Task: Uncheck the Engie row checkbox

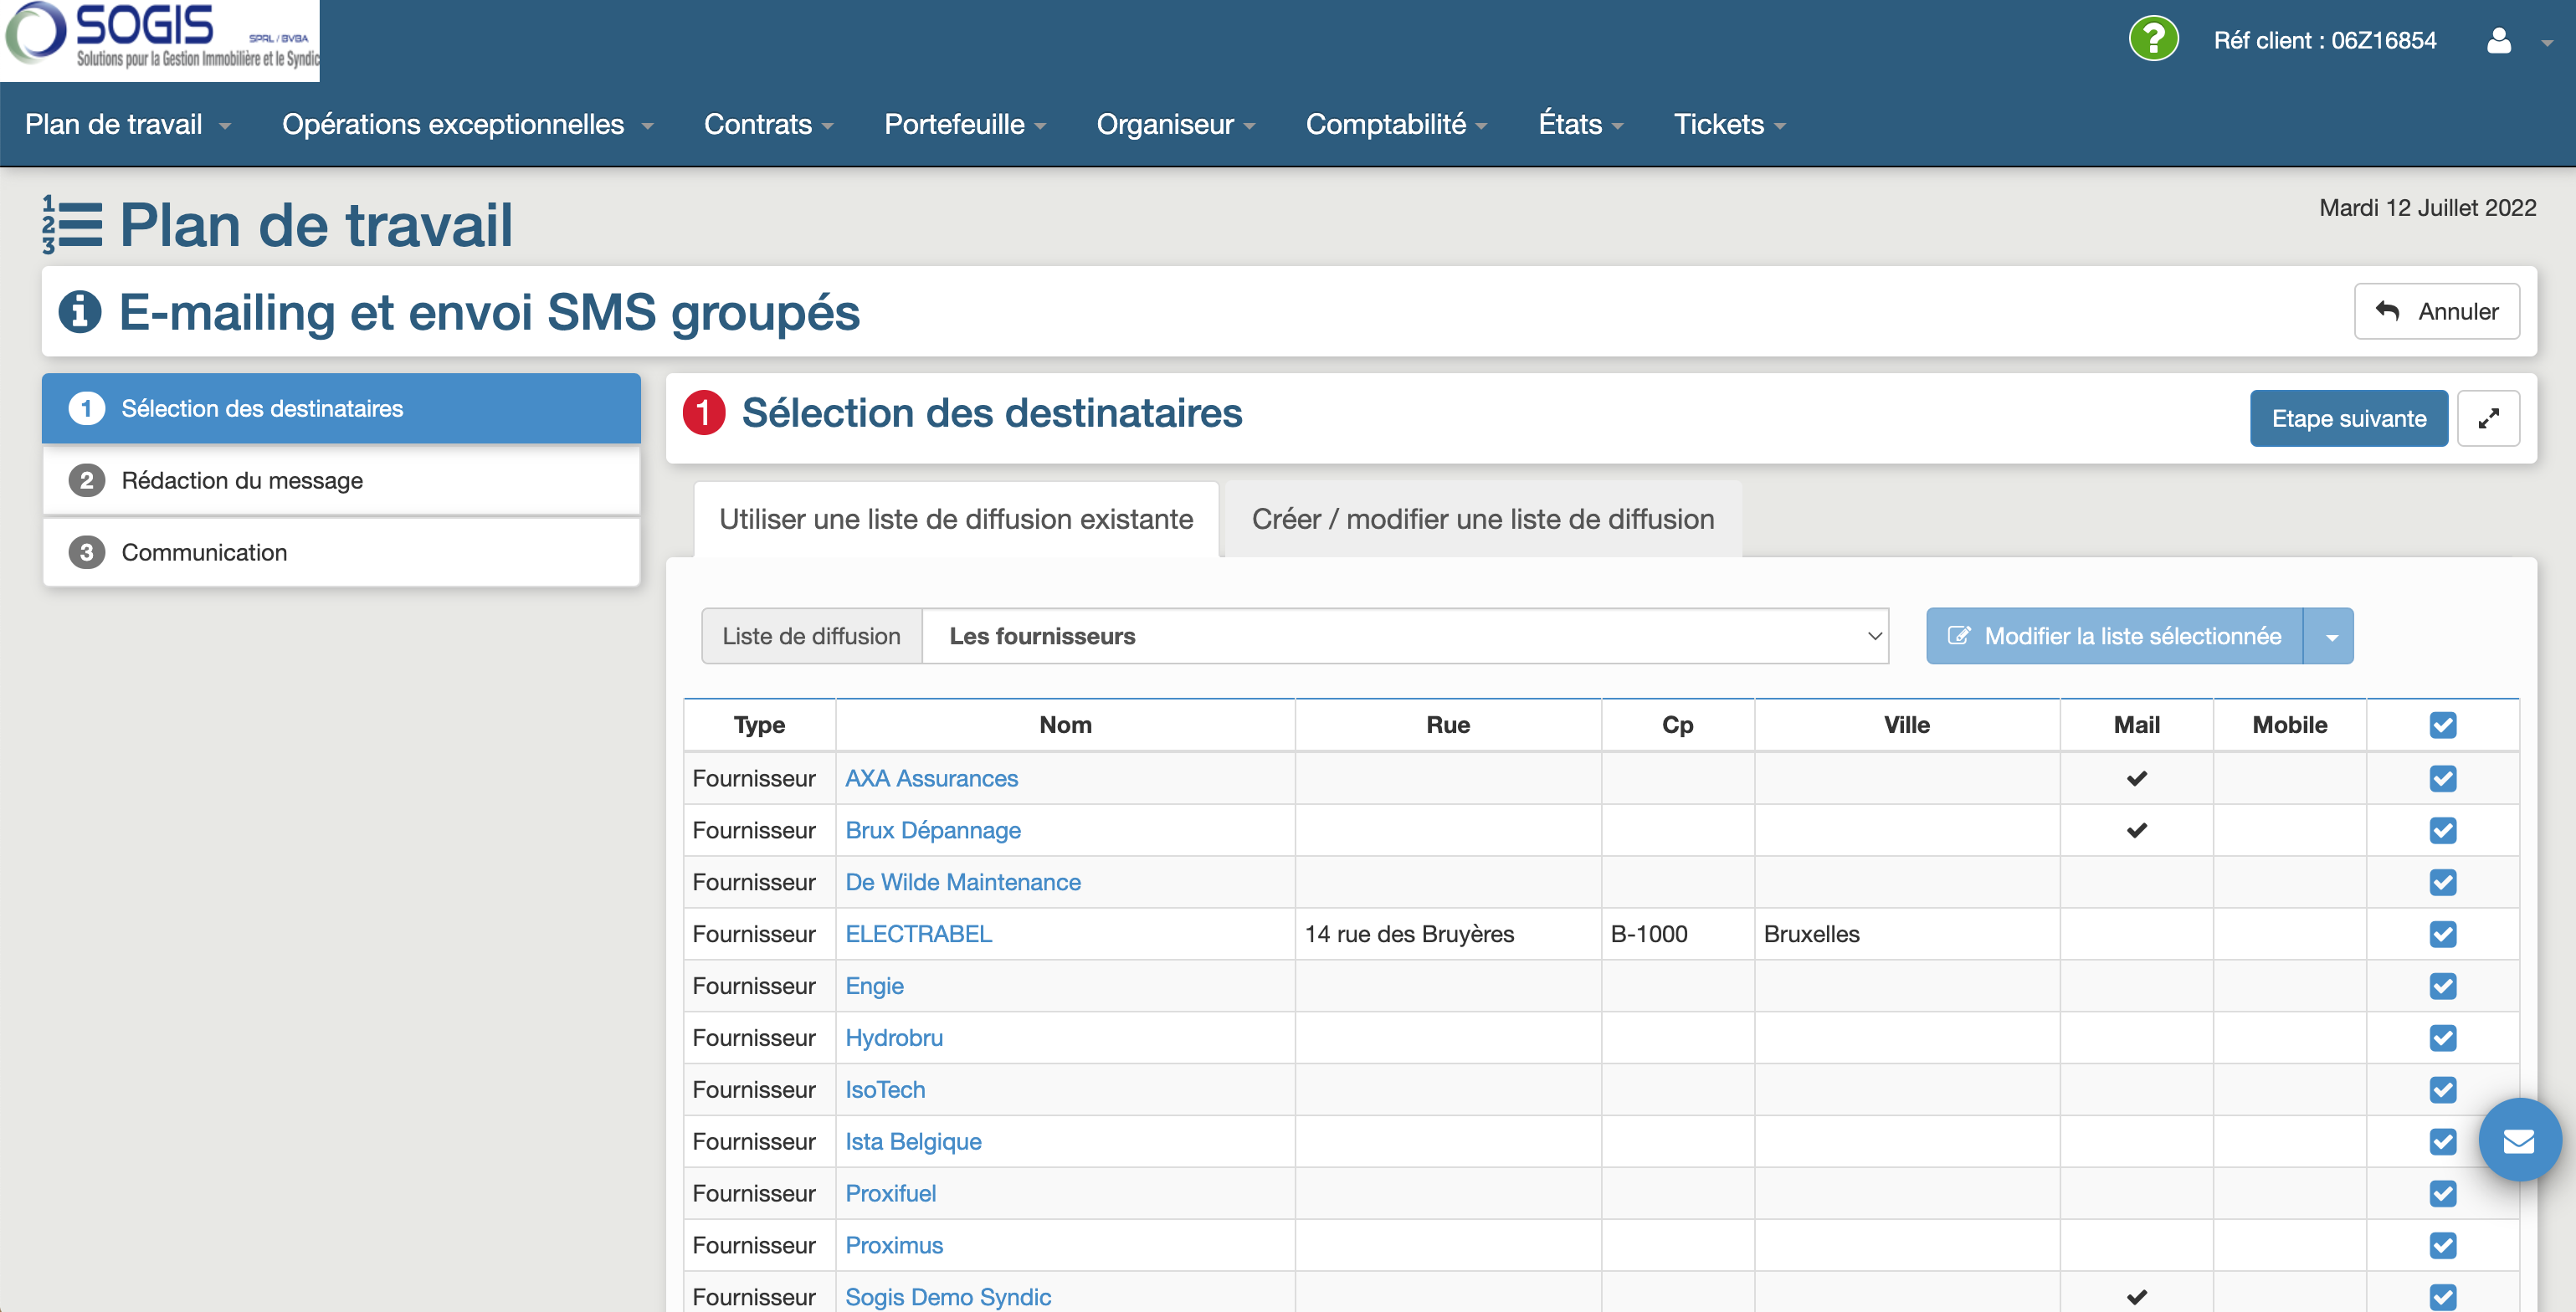Action: (x=2442, y=986)
